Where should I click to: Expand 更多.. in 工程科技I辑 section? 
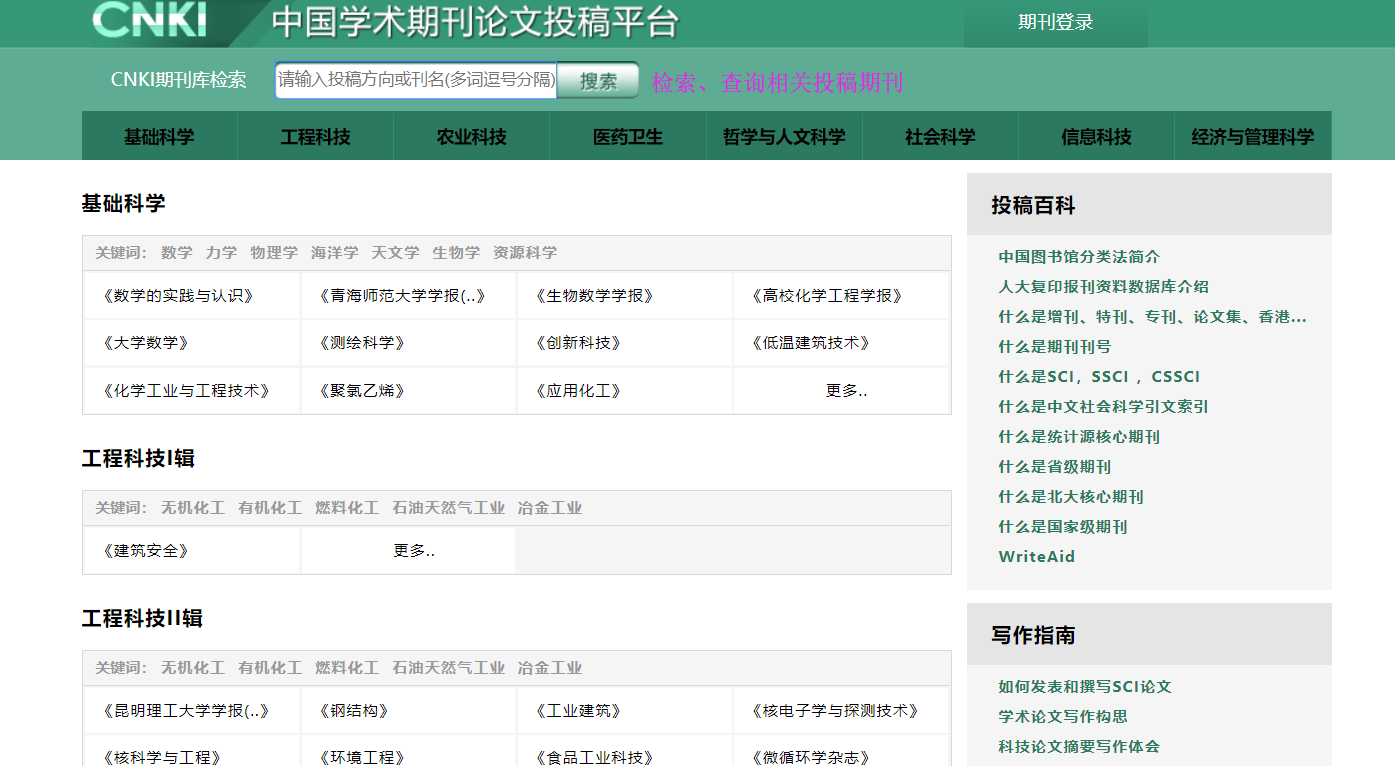click(x=414, y=551)
